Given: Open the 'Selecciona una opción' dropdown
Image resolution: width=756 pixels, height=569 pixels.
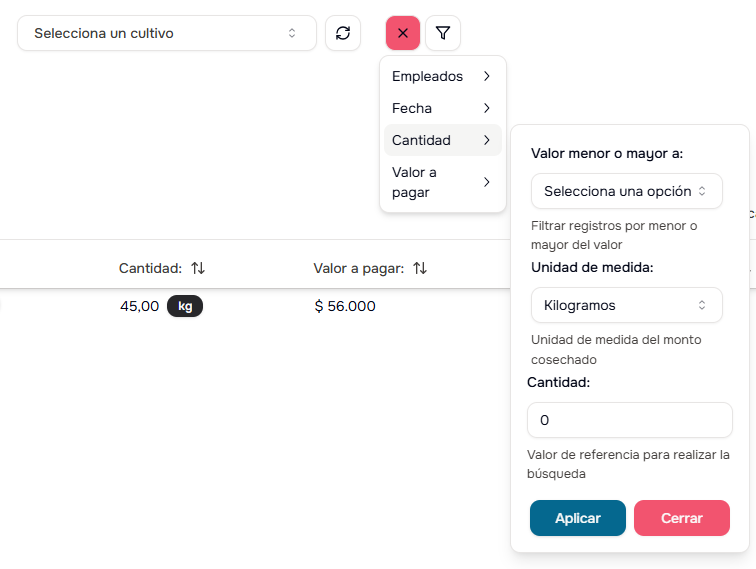Looking at the screenshot, I should pyautogui.click(x=626, y=191).
